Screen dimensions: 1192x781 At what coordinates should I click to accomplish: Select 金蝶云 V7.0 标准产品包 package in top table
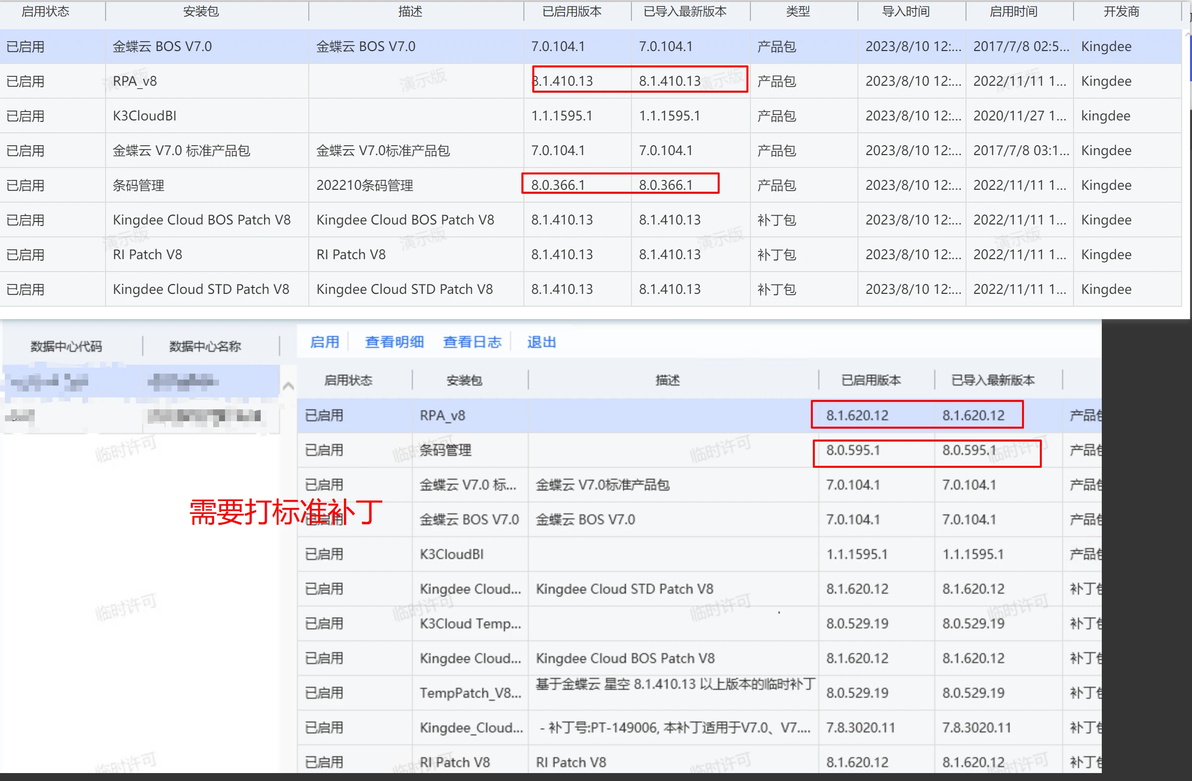tap(181, 151)
